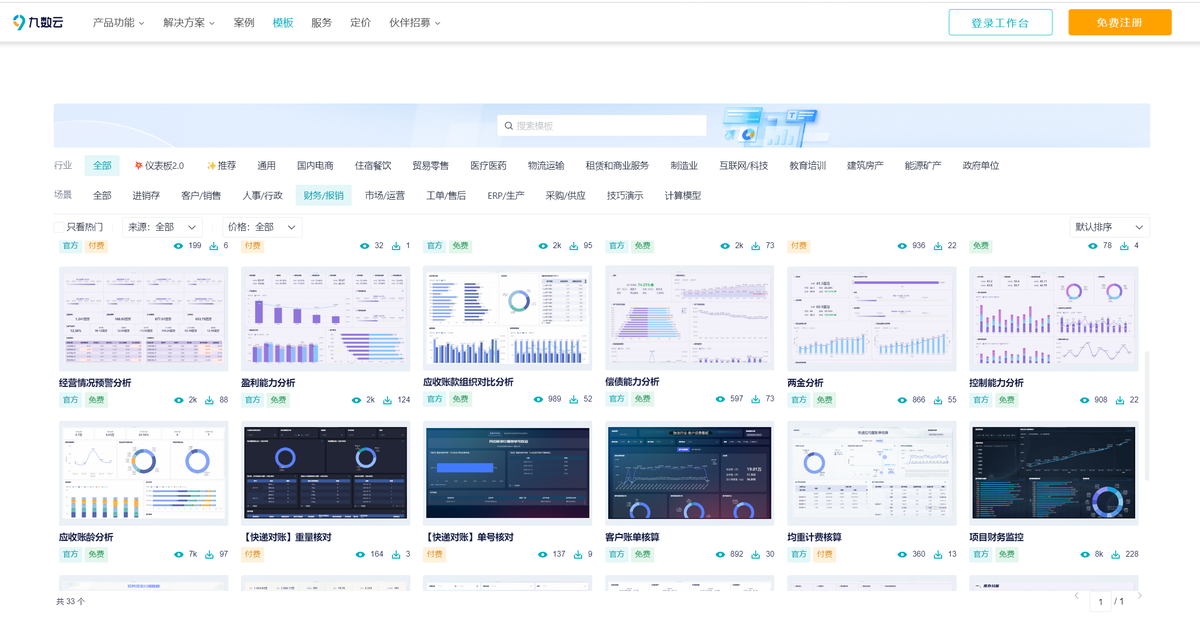Select the 通用 industry filter
This screenshot has width=1200, height=621.
tap(266, 165)
